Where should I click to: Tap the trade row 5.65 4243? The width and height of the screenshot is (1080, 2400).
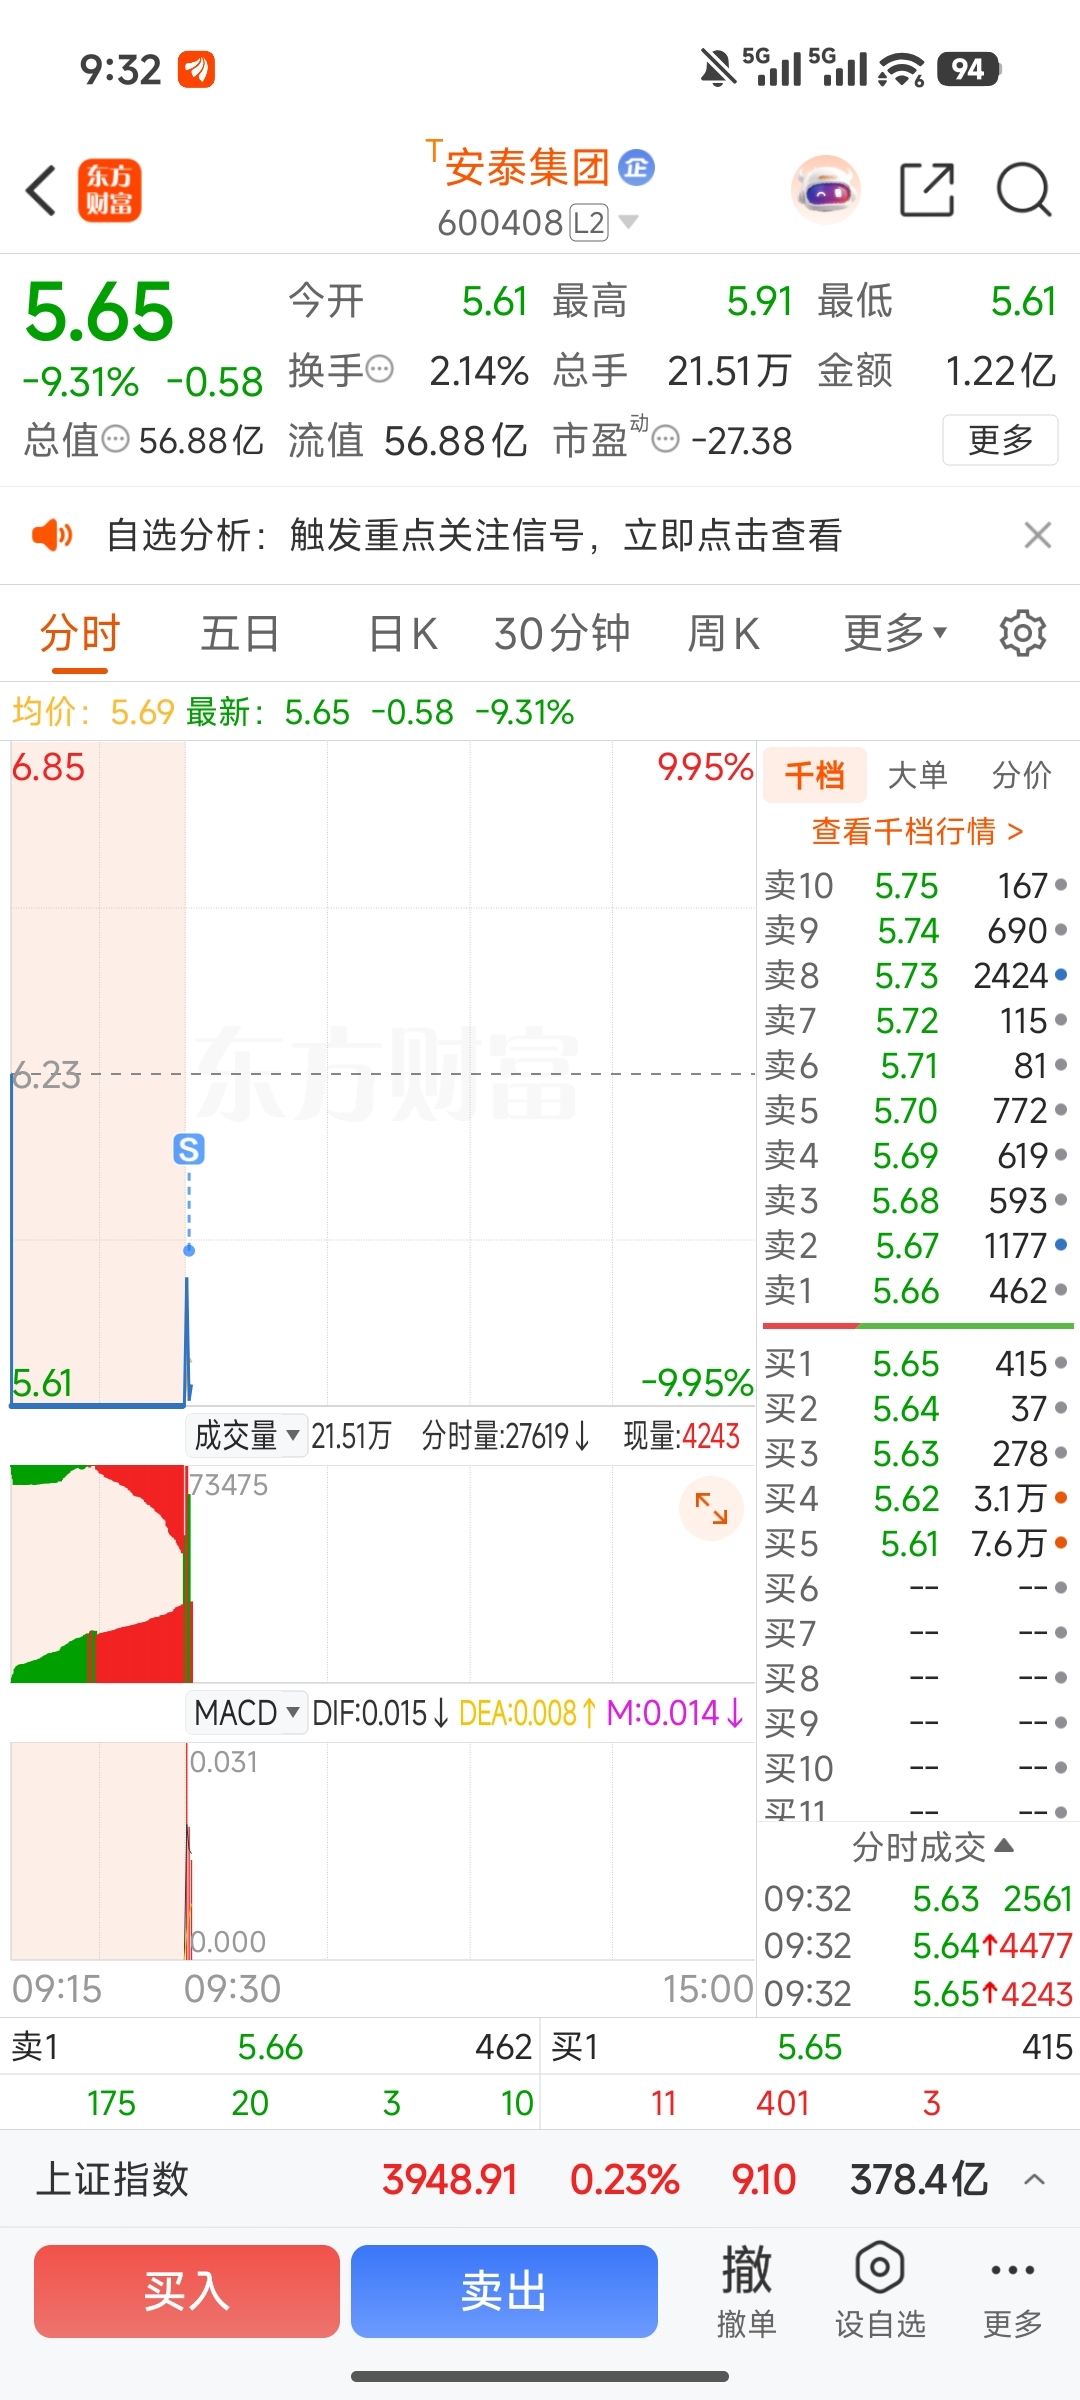pos(918,1993)
